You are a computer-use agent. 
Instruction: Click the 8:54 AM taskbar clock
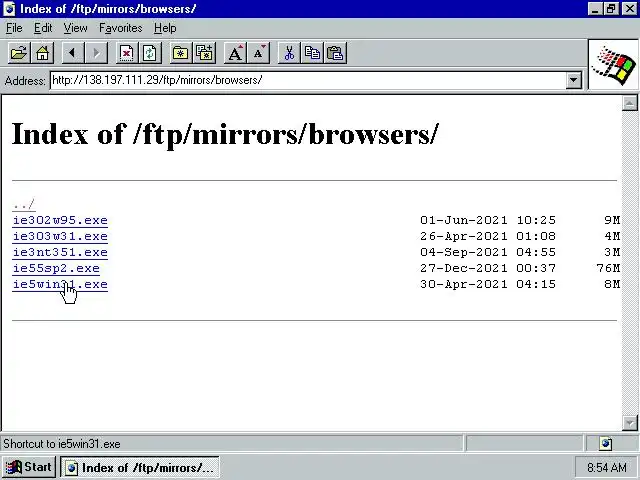[607, 467]
